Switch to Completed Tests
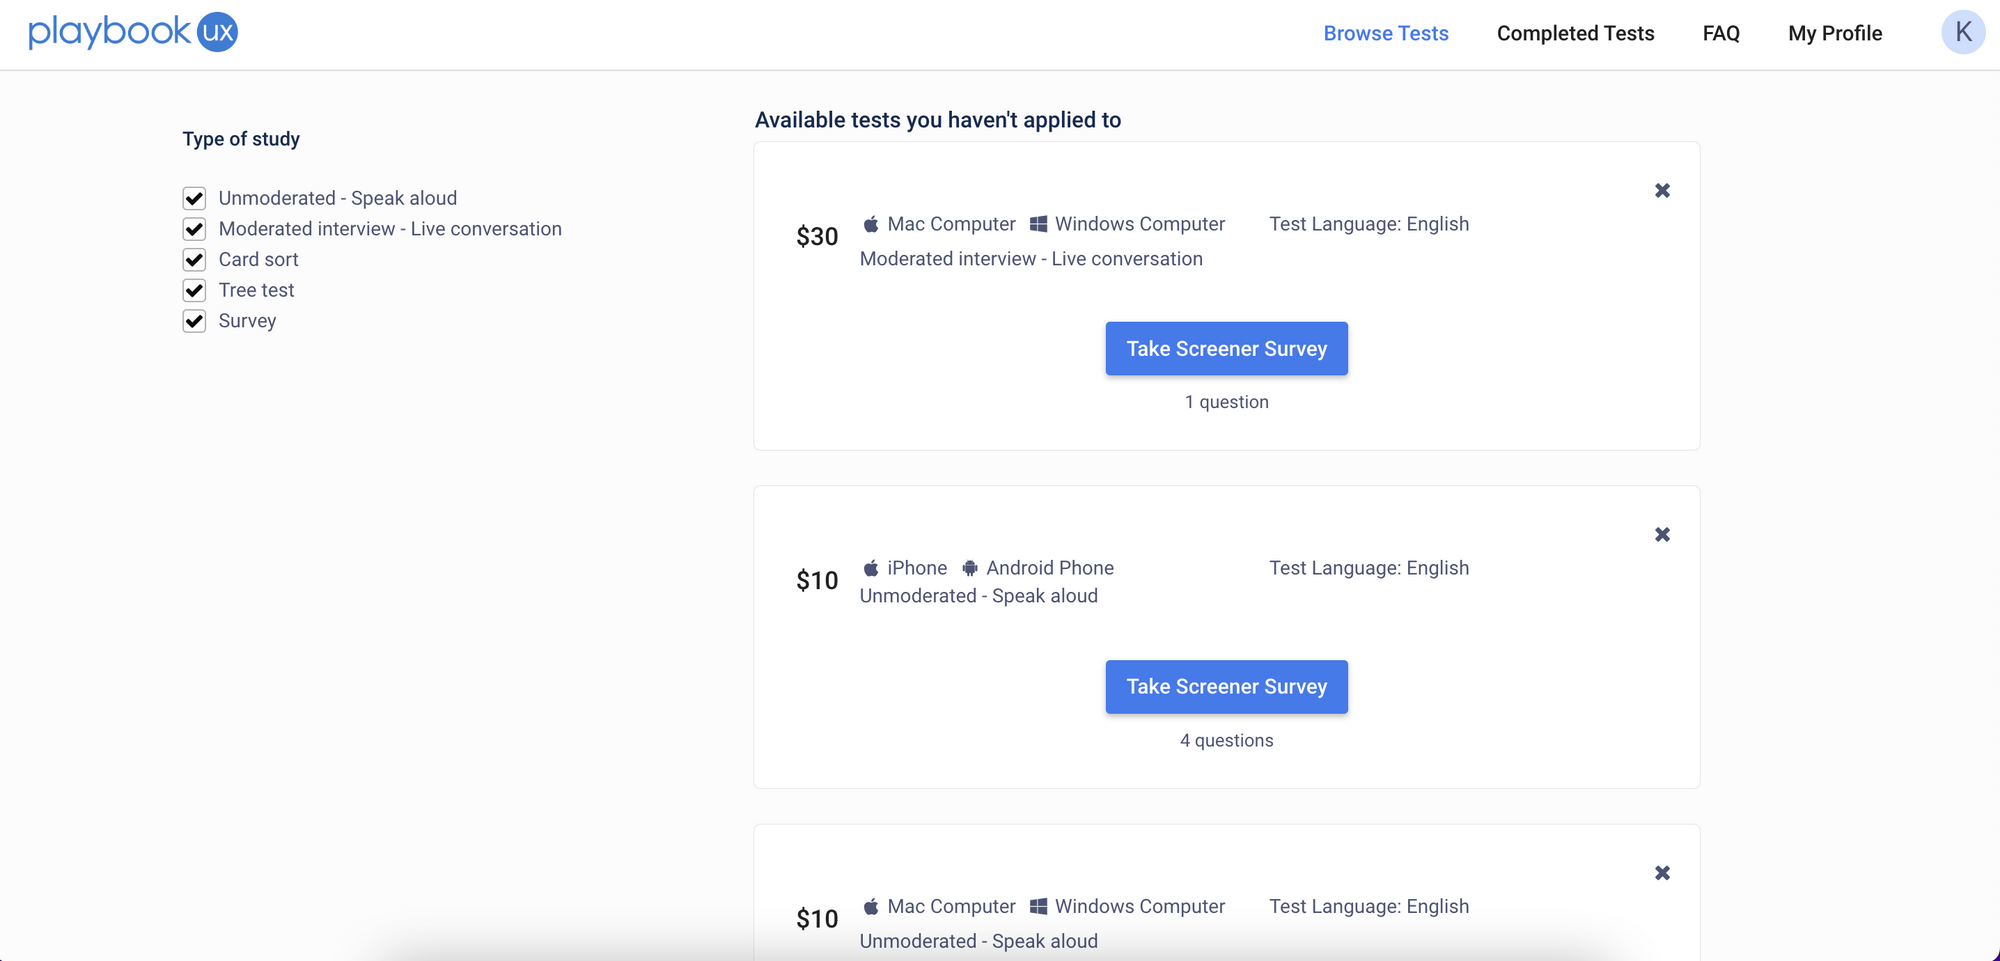Screen dimensions: 2000x961 click(1575, 33)
